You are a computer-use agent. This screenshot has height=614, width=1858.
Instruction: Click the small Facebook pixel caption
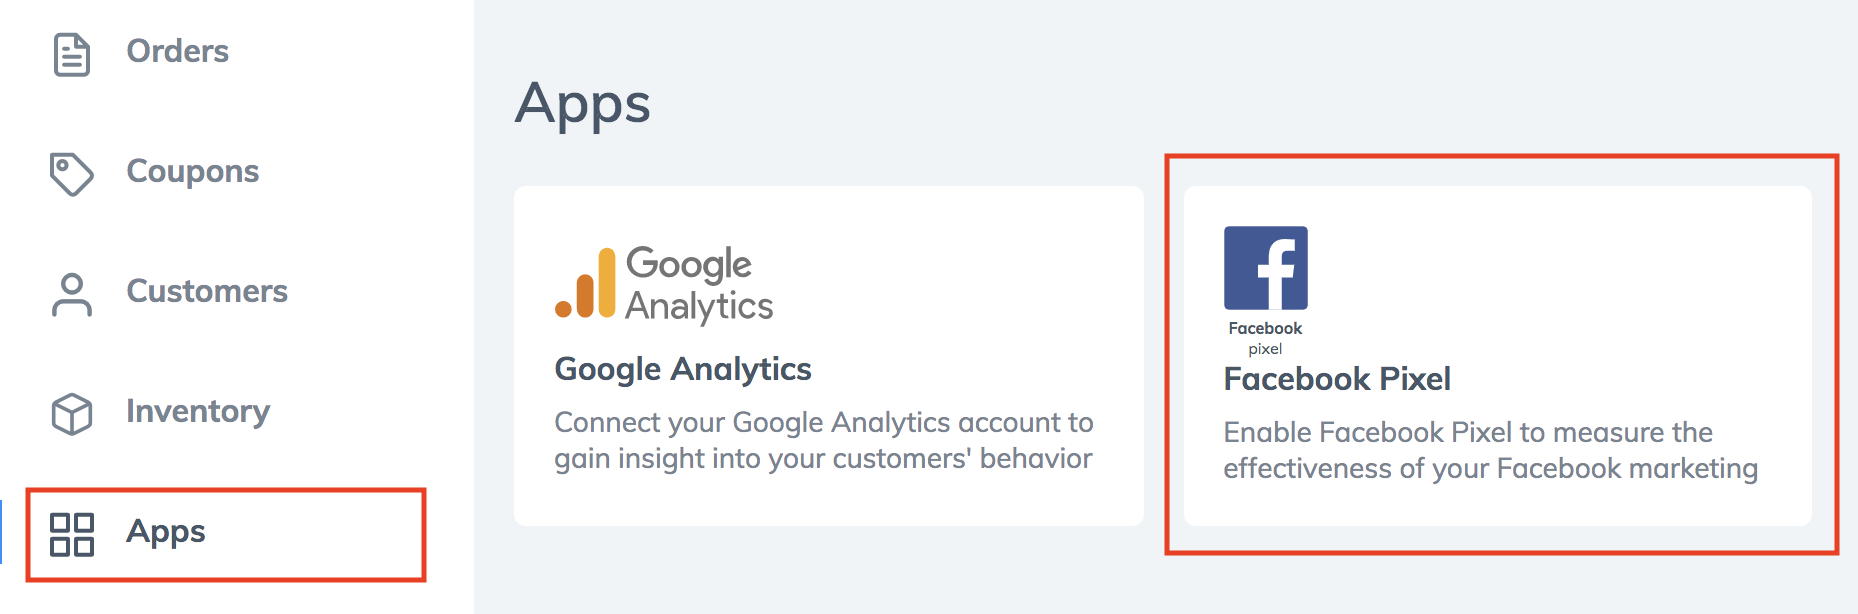1265,338
